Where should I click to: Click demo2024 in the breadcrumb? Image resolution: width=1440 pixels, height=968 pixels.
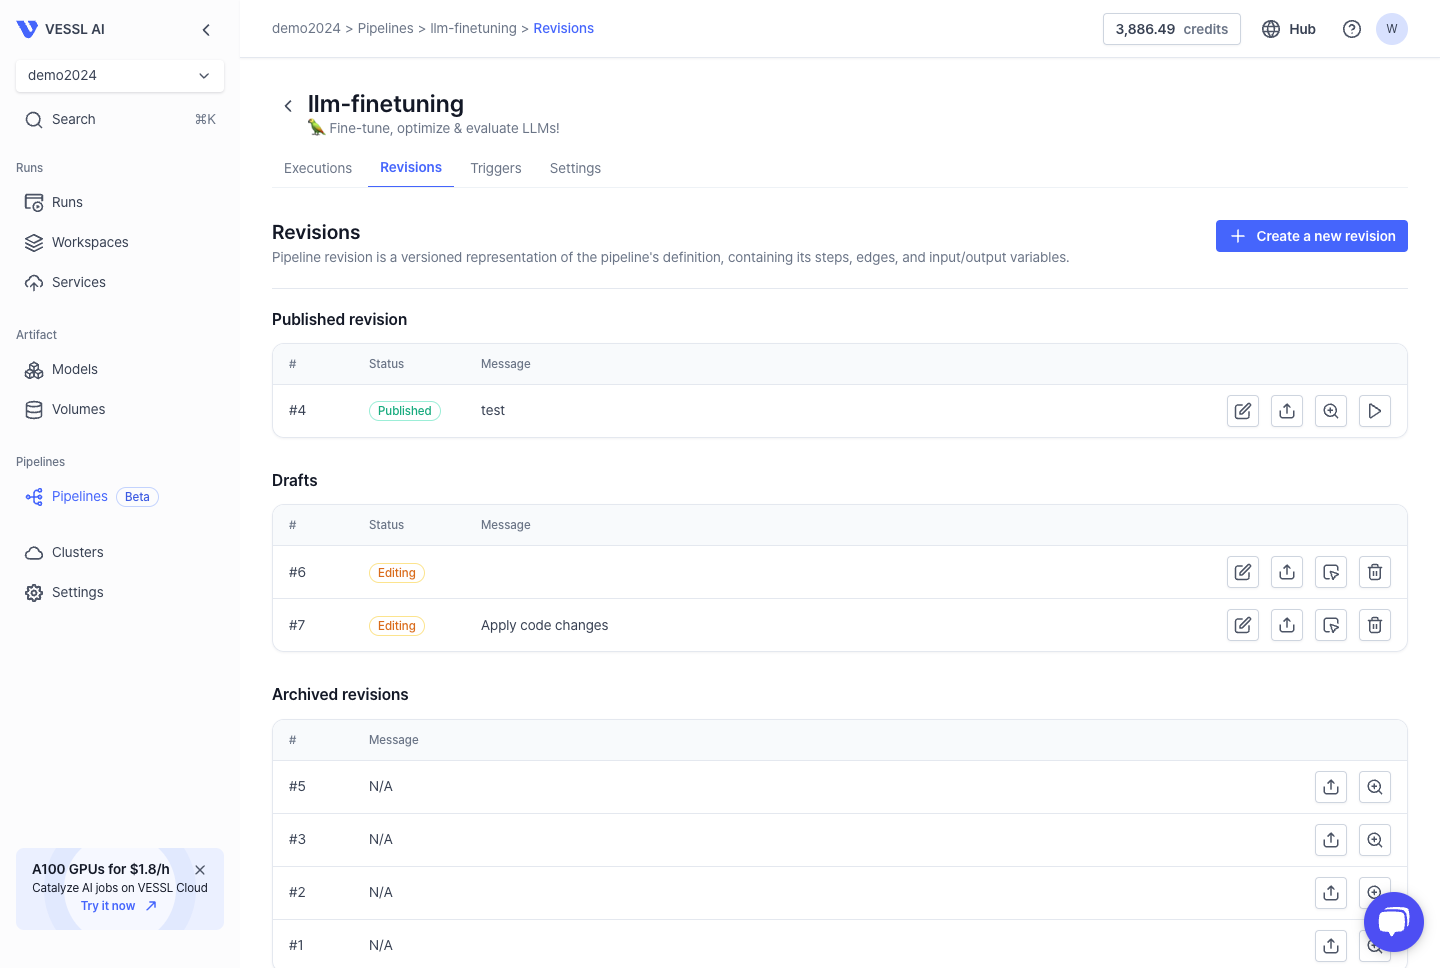coord(306,28)
